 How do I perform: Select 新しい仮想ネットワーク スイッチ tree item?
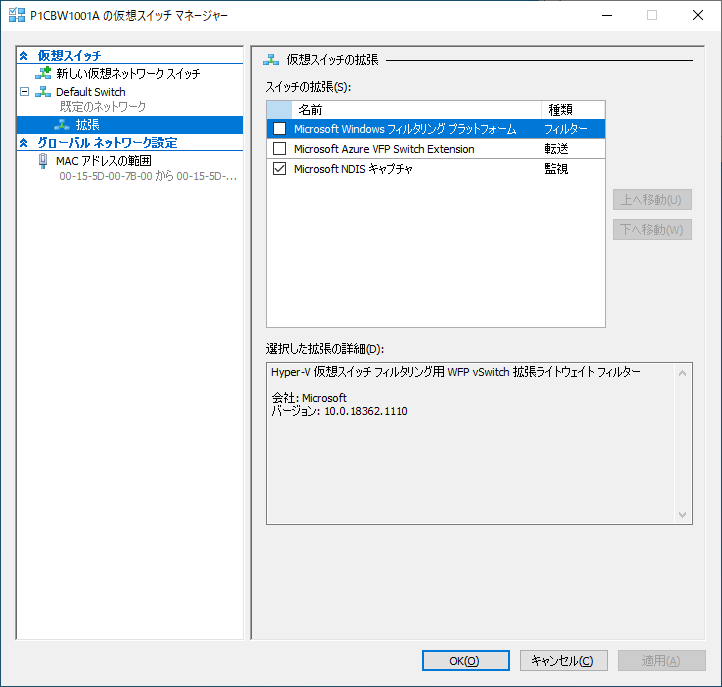(128, 73)
